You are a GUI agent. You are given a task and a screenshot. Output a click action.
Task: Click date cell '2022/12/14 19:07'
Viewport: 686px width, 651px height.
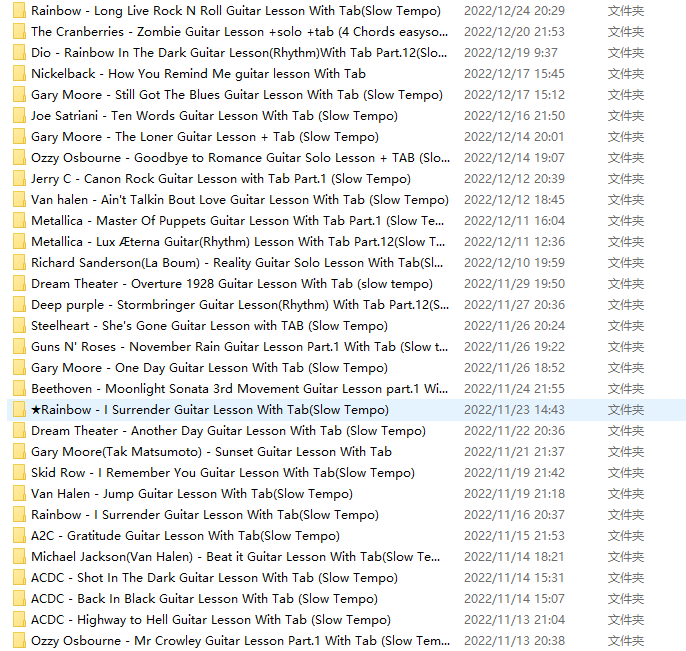pos(514,158)
